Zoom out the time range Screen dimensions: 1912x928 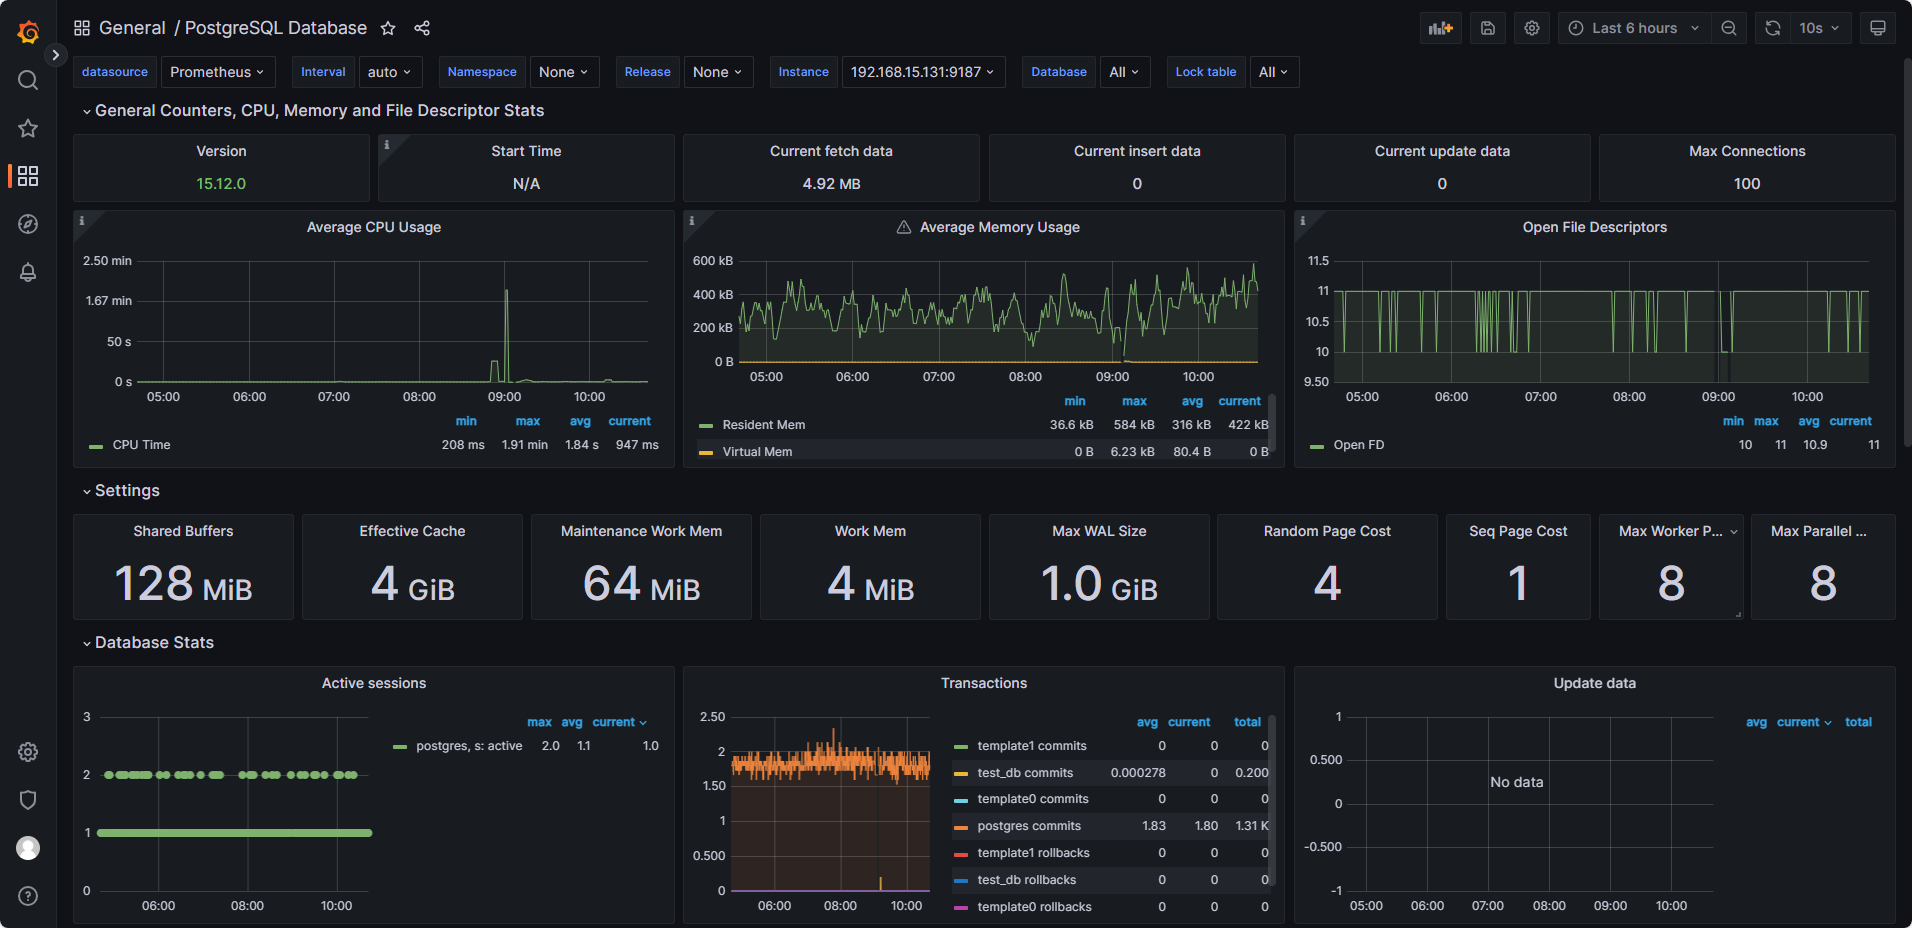1729,28
